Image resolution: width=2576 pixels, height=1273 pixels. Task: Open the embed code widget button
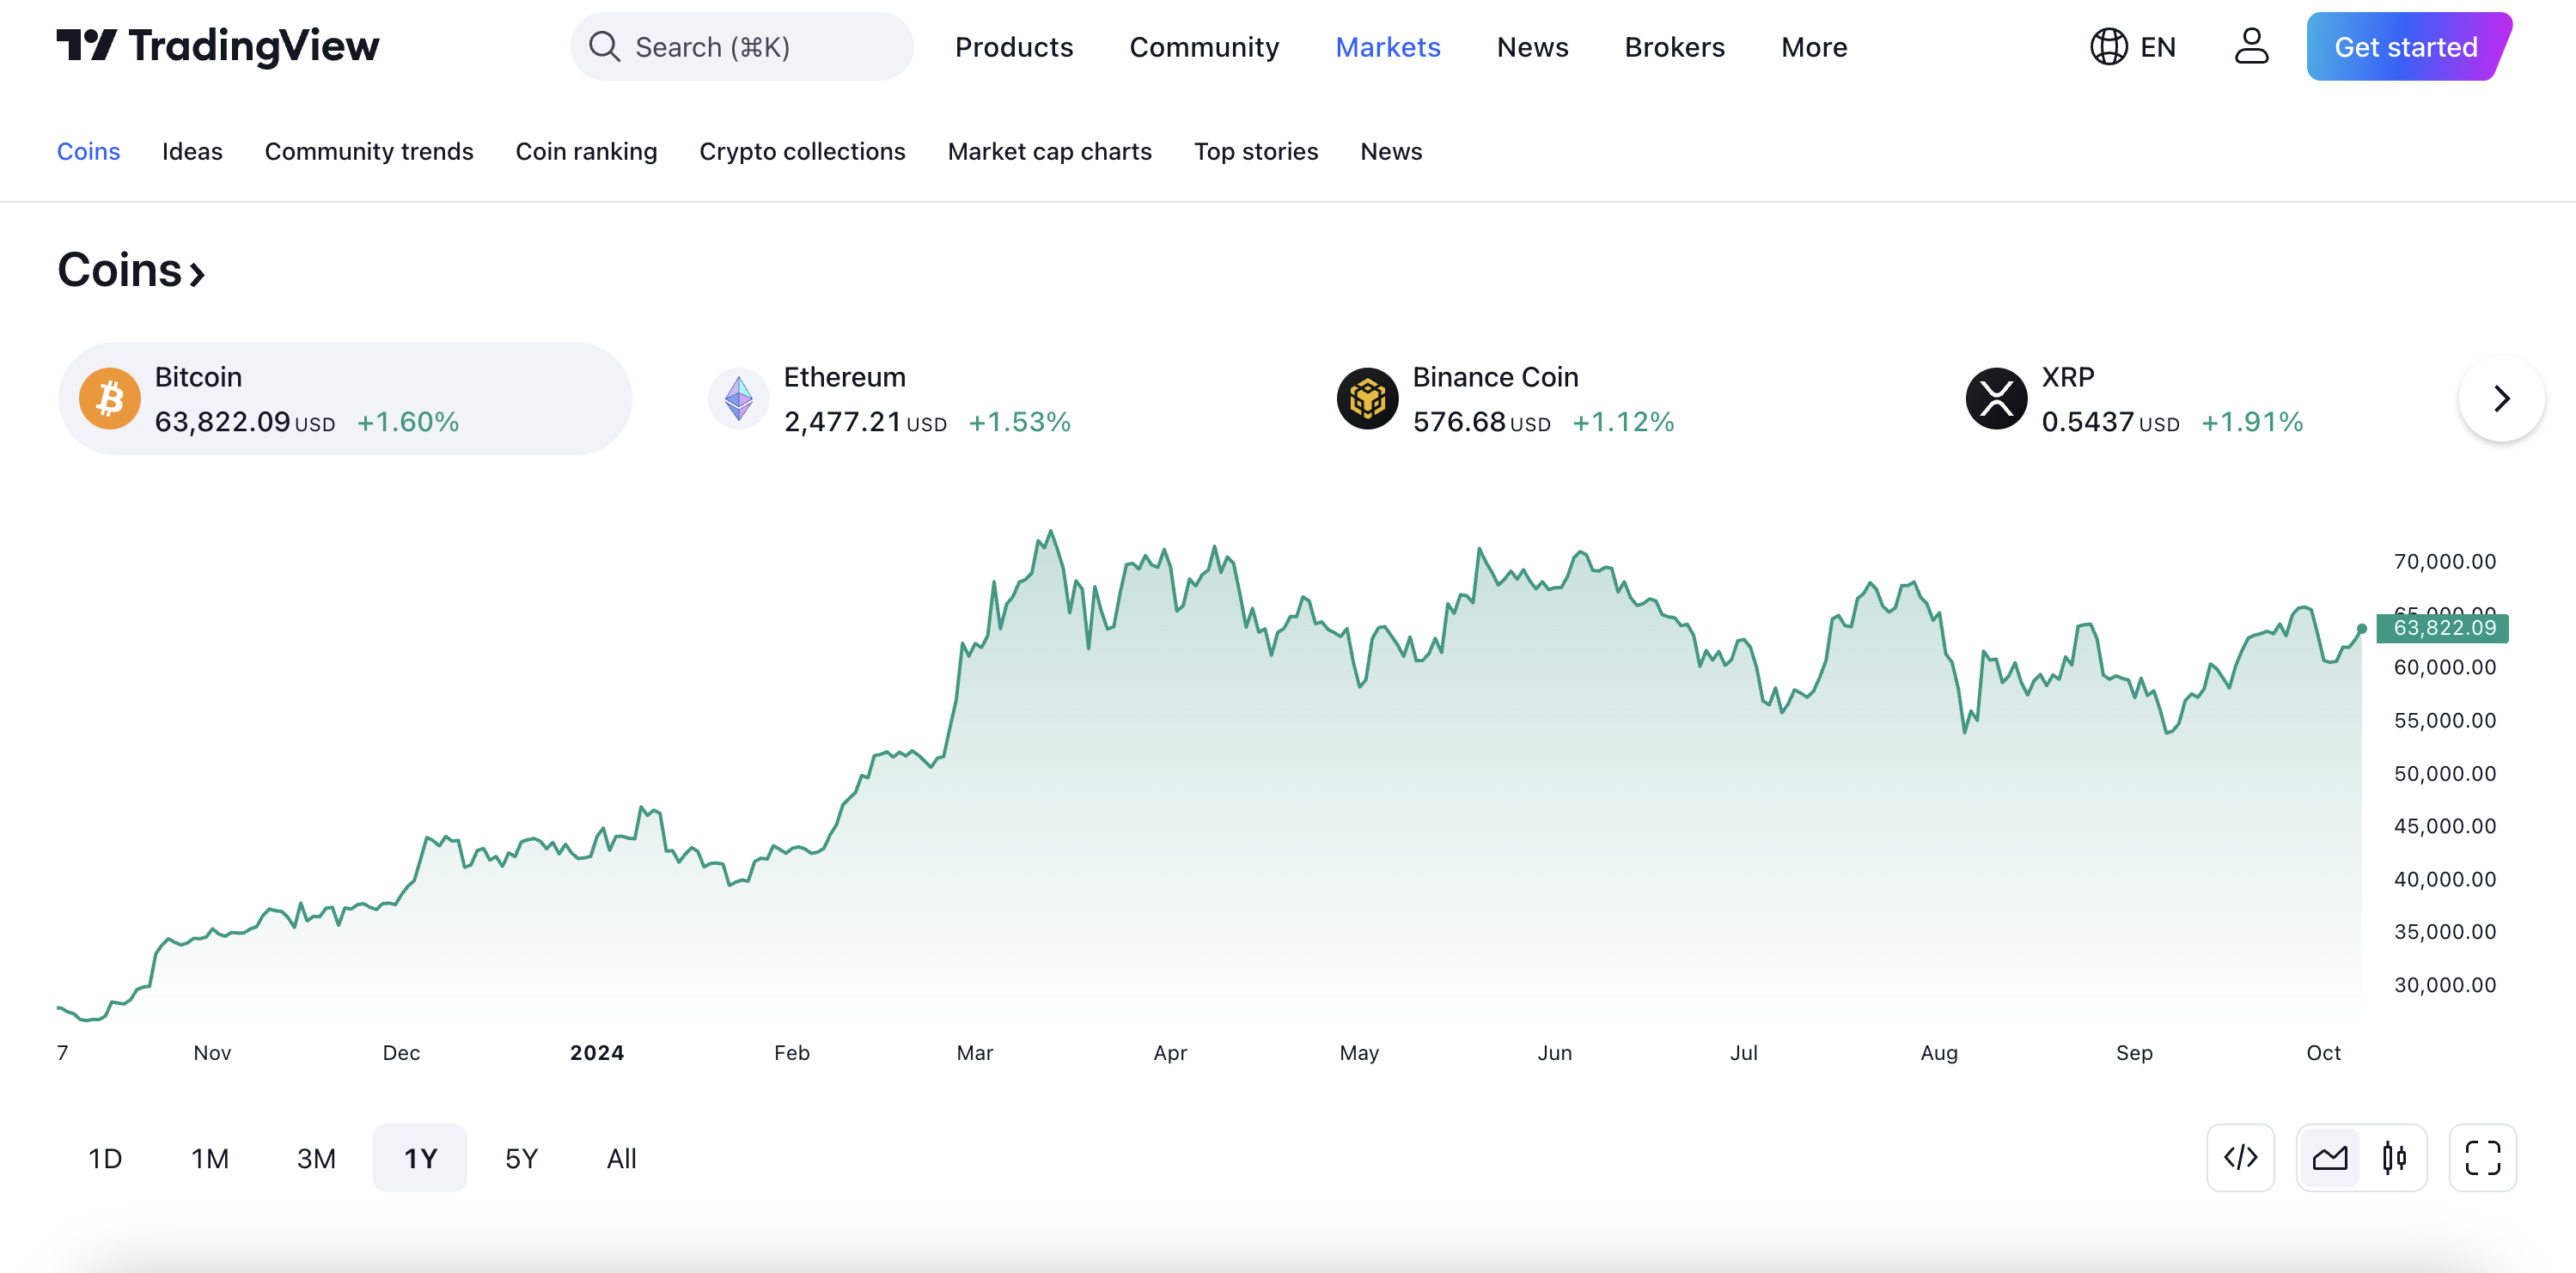click(2240, 1158)
